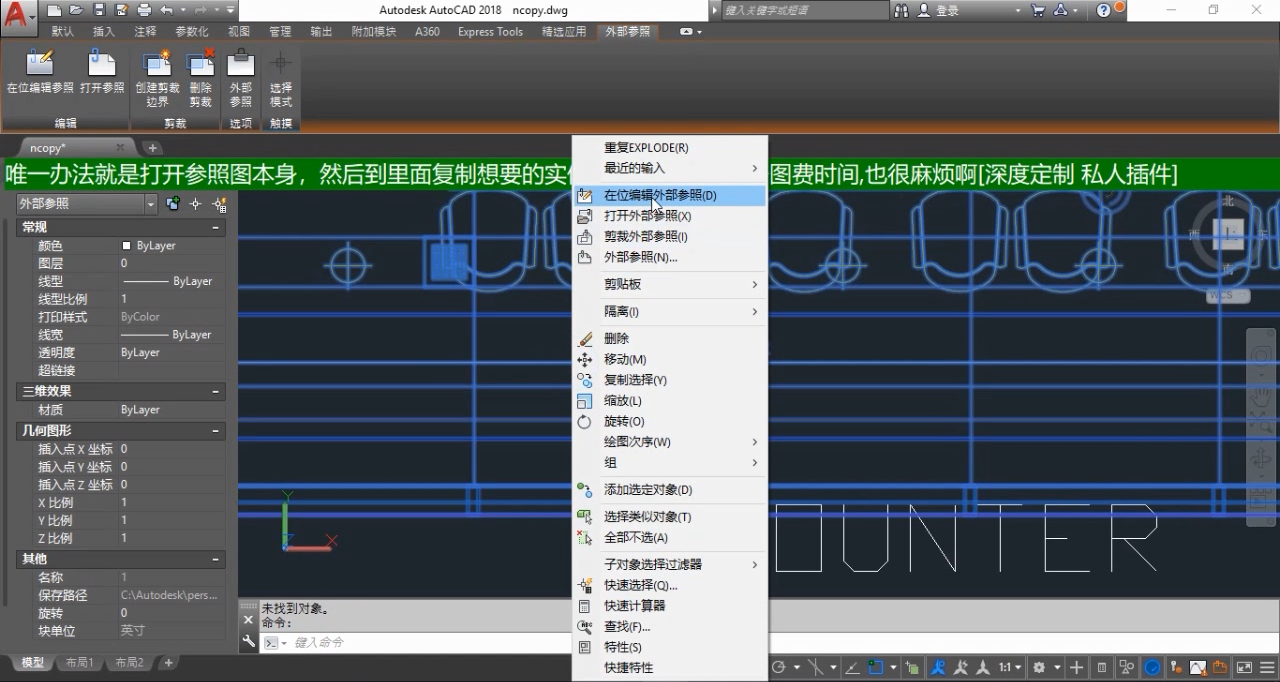The image size is (1280, 682).
Task: Click the Clean Screen icon in the status bar
Action: (1244, 667)
